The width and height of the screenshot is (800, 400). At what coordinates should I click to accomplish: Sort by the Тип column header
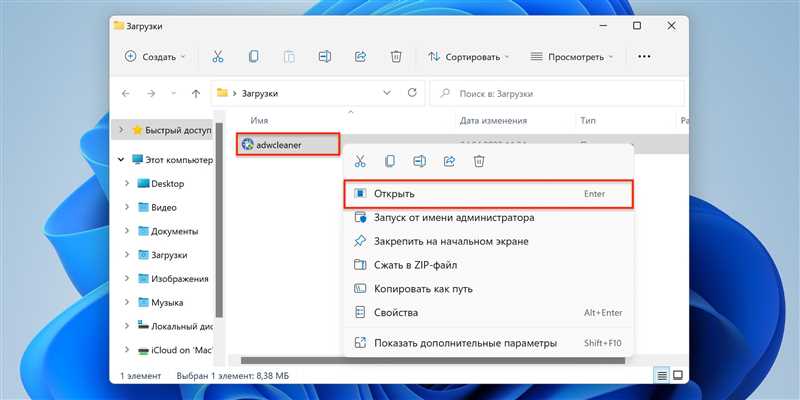point(588,121)
